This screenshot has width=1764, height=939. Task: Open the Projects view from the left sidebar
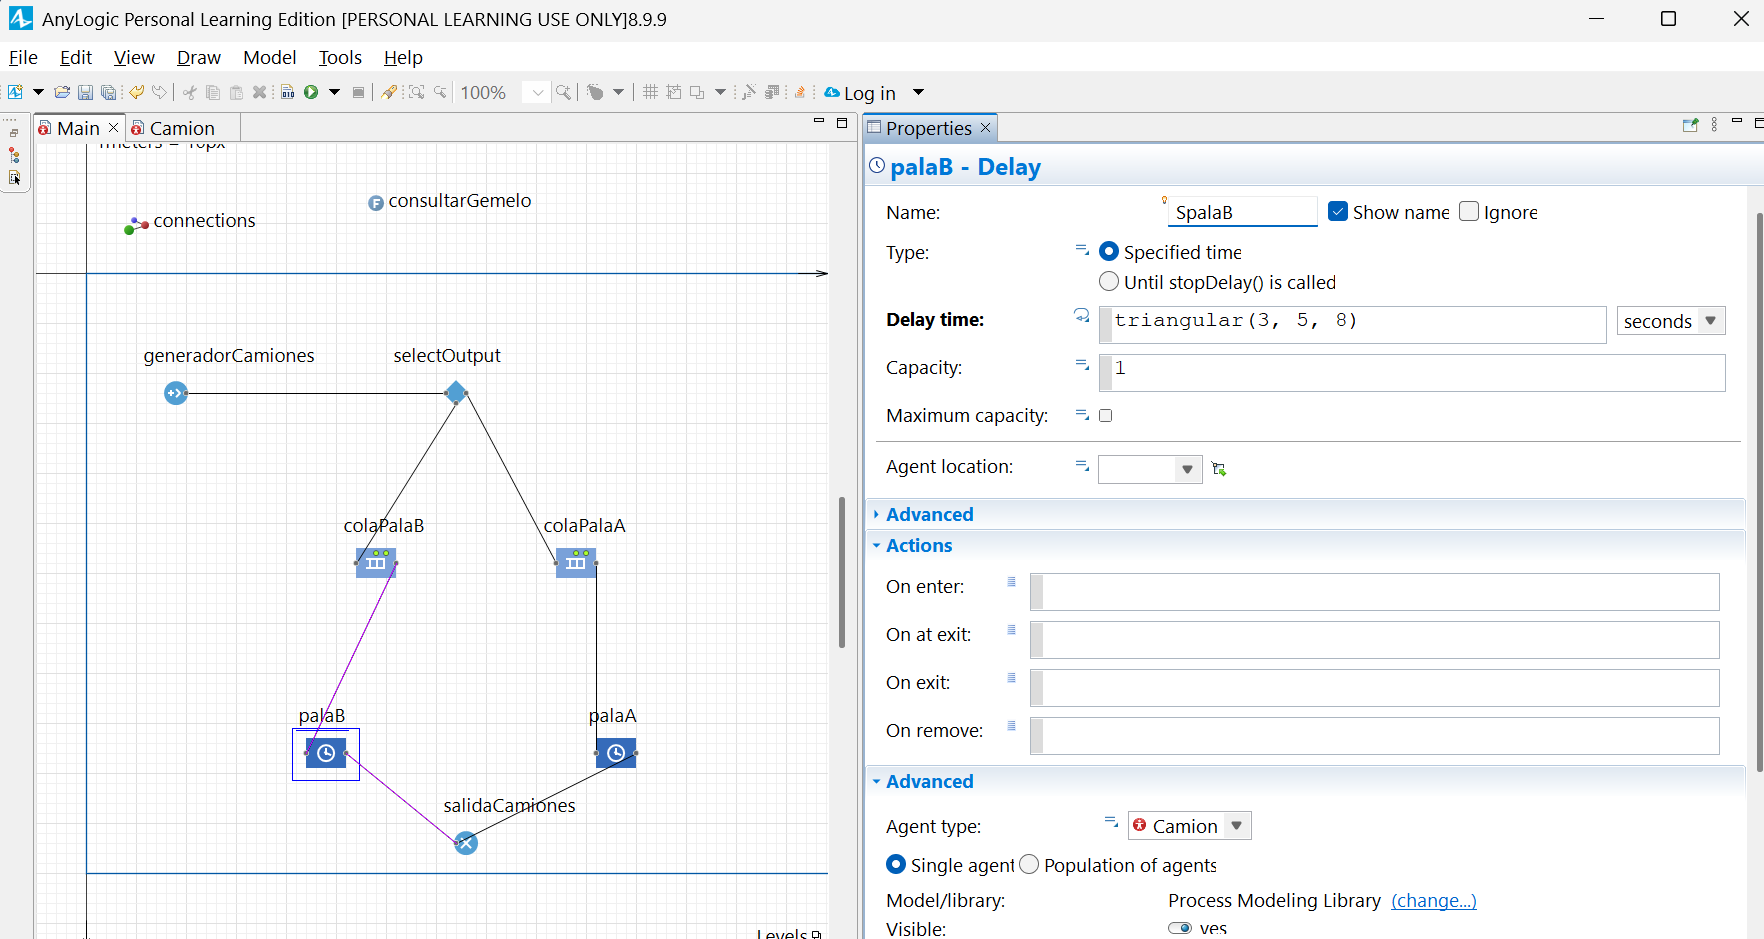point(14,156)
